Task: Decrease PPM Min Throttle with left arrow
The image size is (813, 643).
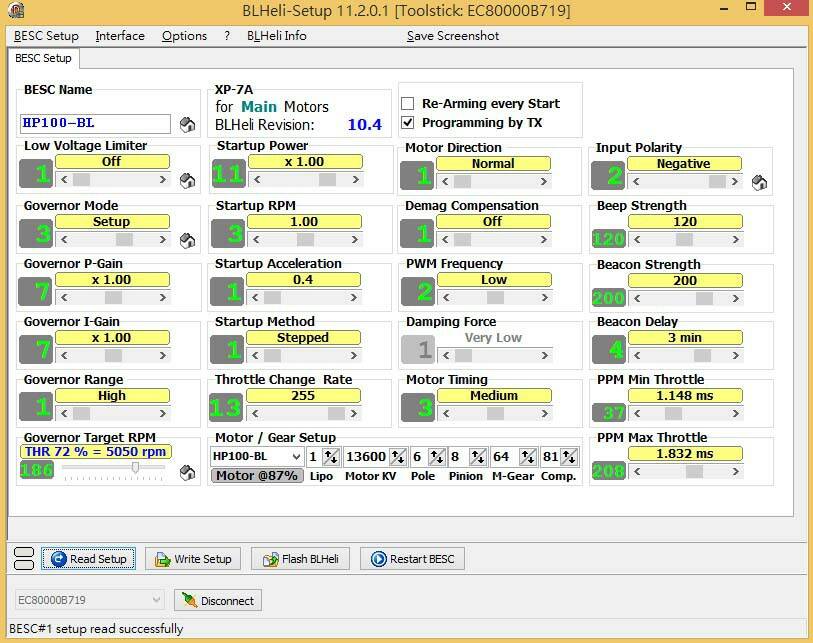Action: 637,414
